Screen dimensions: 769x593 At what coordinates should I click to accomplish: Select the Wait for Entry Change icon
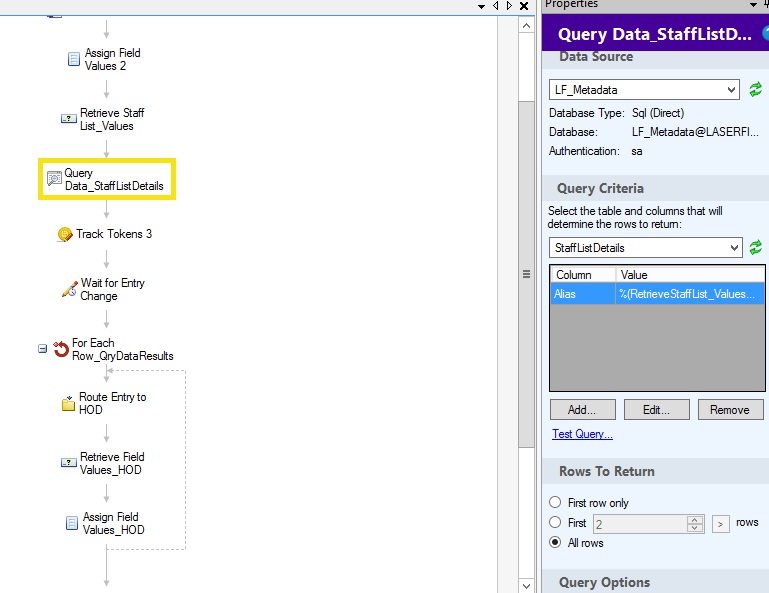(x=69, y=289)
